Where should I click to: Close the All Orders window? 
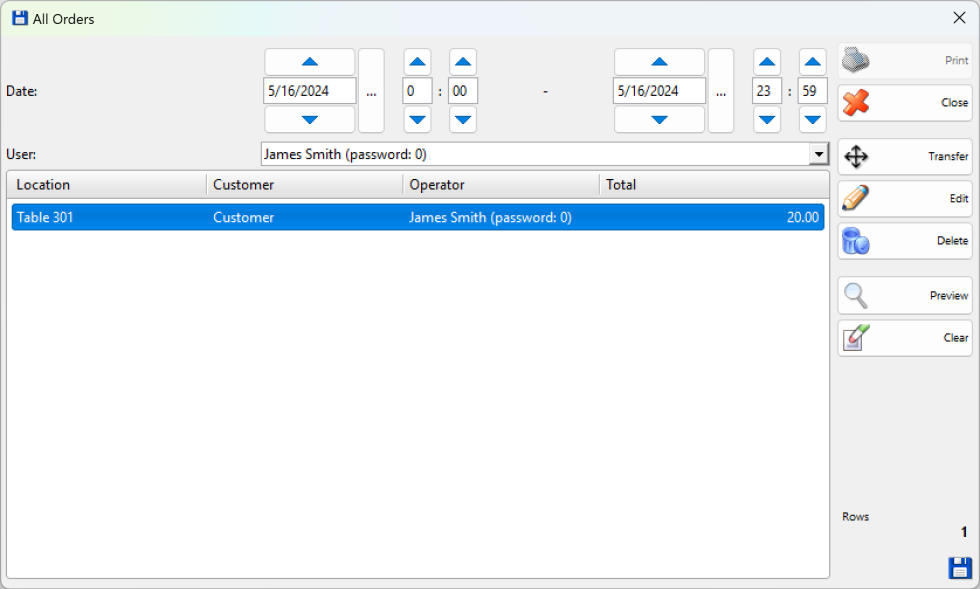click(x=959, y=18)
